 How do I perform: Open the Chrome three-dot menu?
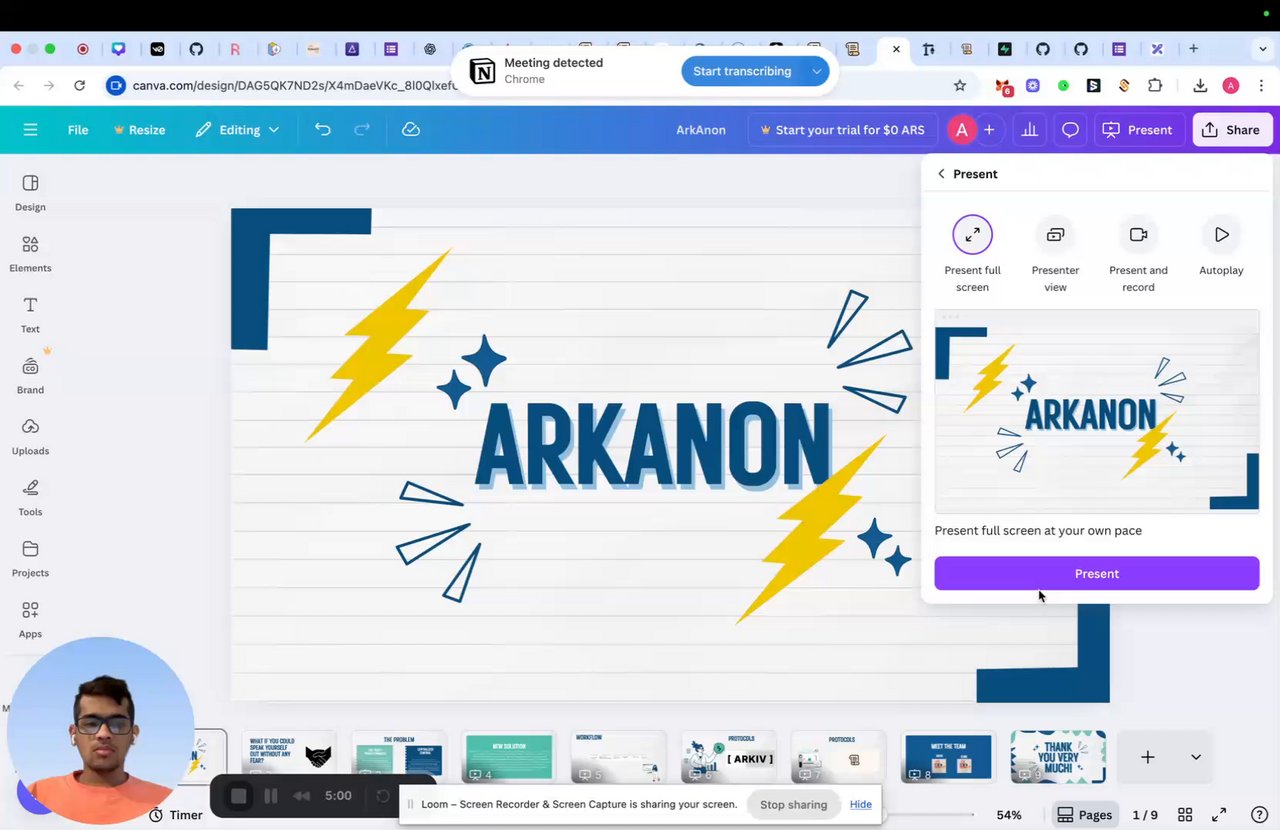[x=1261, y=86]
